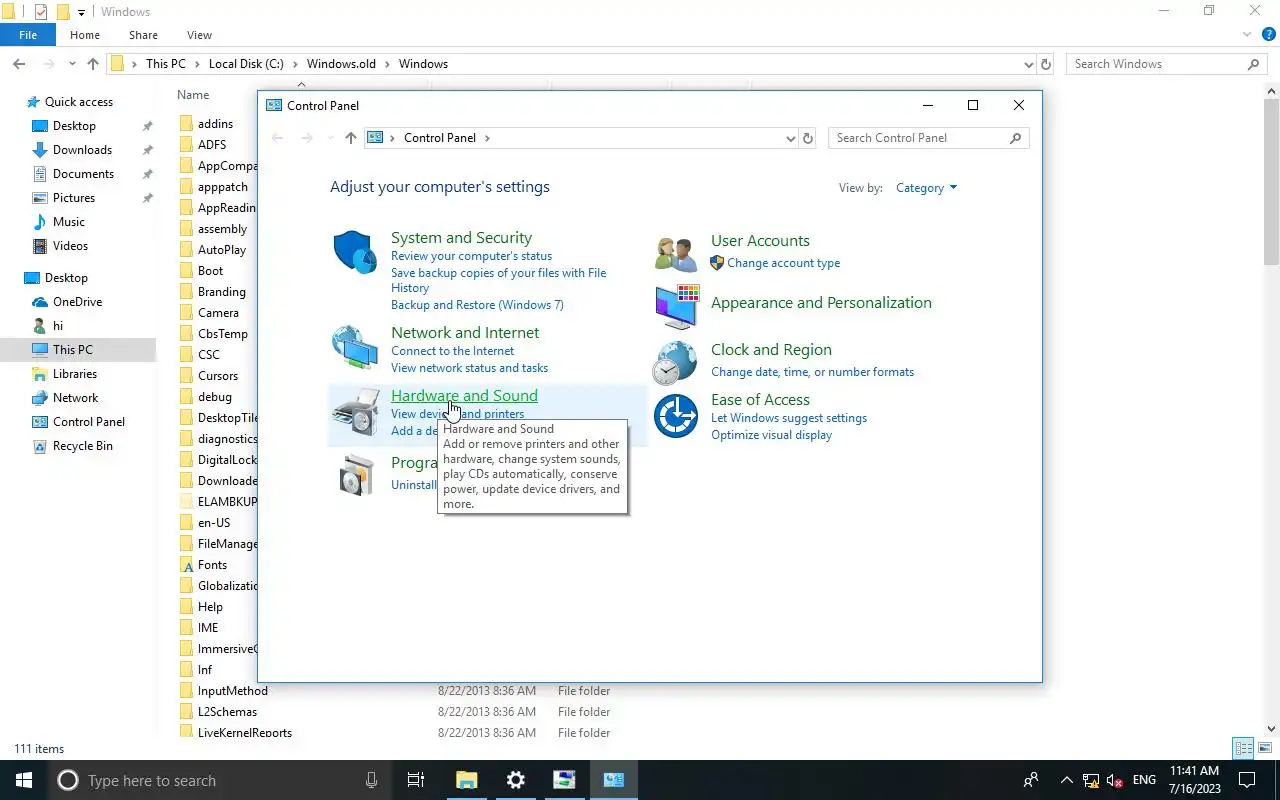Image resolution: width=1280 pixels, height=800 pixels.
Task: Click Review your computer's status
Action: (x=471, y=256)
